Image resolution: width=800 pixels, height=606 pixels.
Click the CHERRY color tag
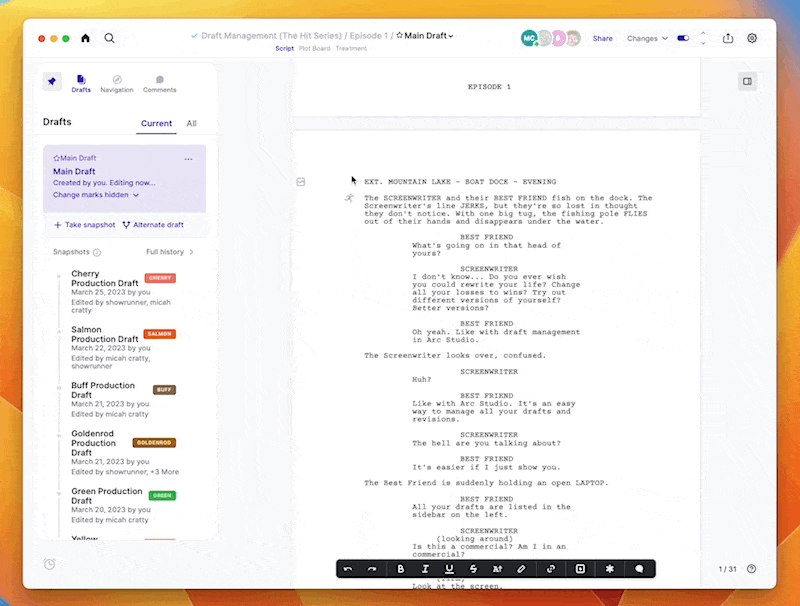point(160,278)
